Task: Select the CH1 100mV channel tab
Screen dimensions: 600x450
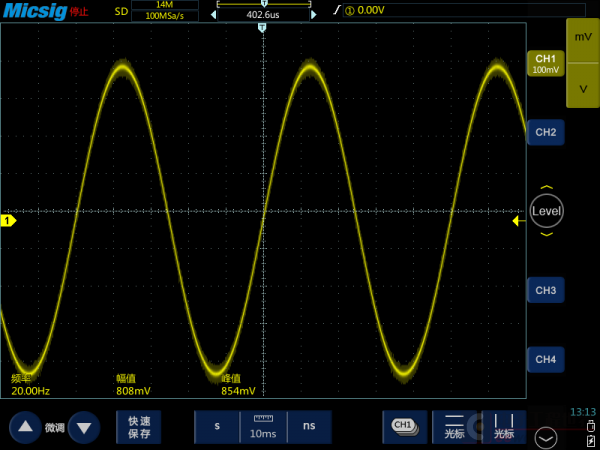Action: click(x=546, y=64)
